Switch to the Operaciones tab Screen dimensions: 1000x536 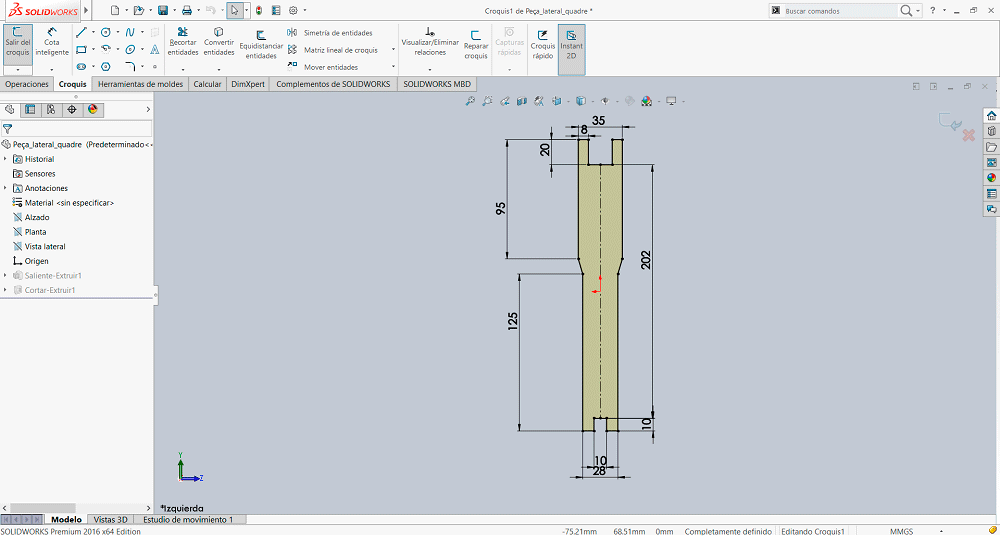[x=27, y=84]
